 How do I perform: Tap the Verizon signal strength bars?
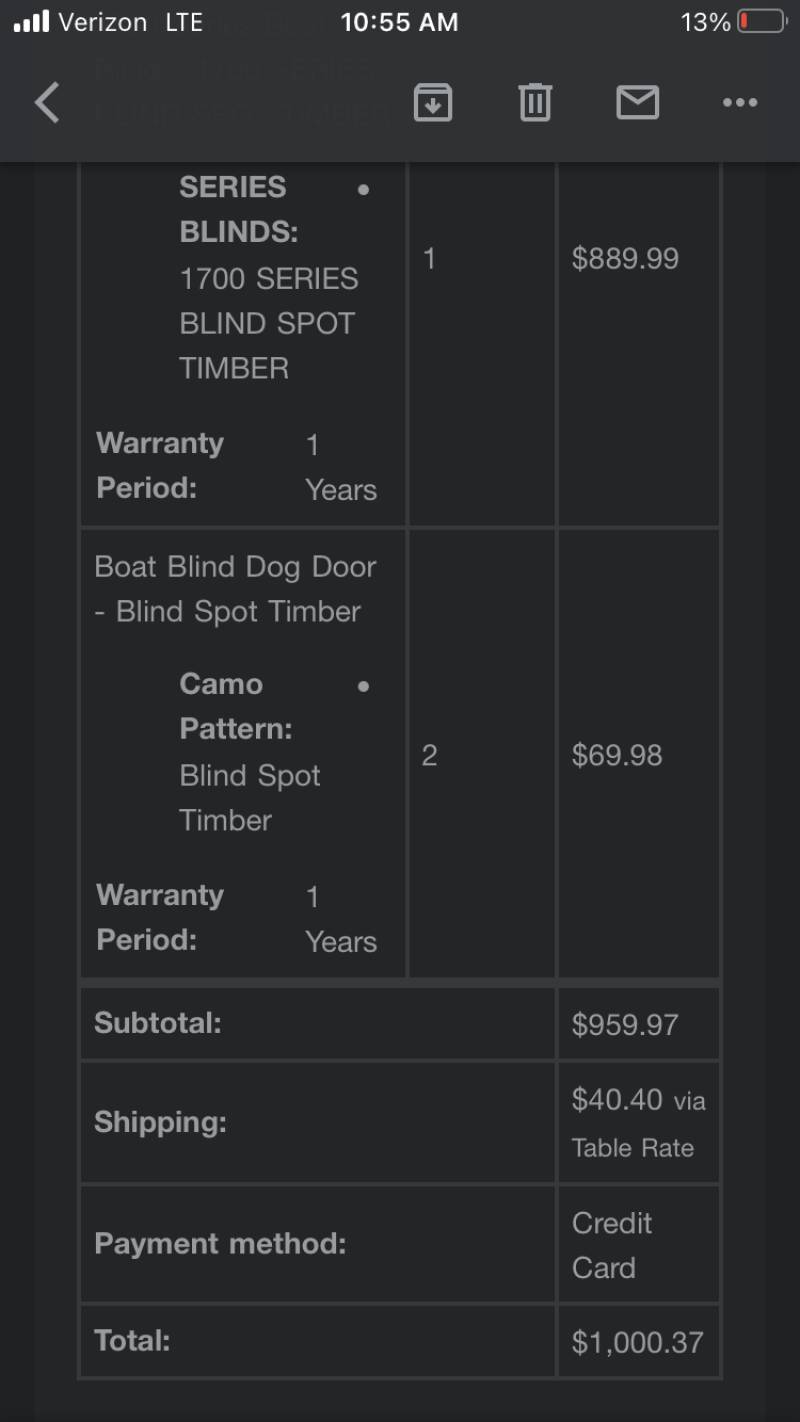coord(31,22)
